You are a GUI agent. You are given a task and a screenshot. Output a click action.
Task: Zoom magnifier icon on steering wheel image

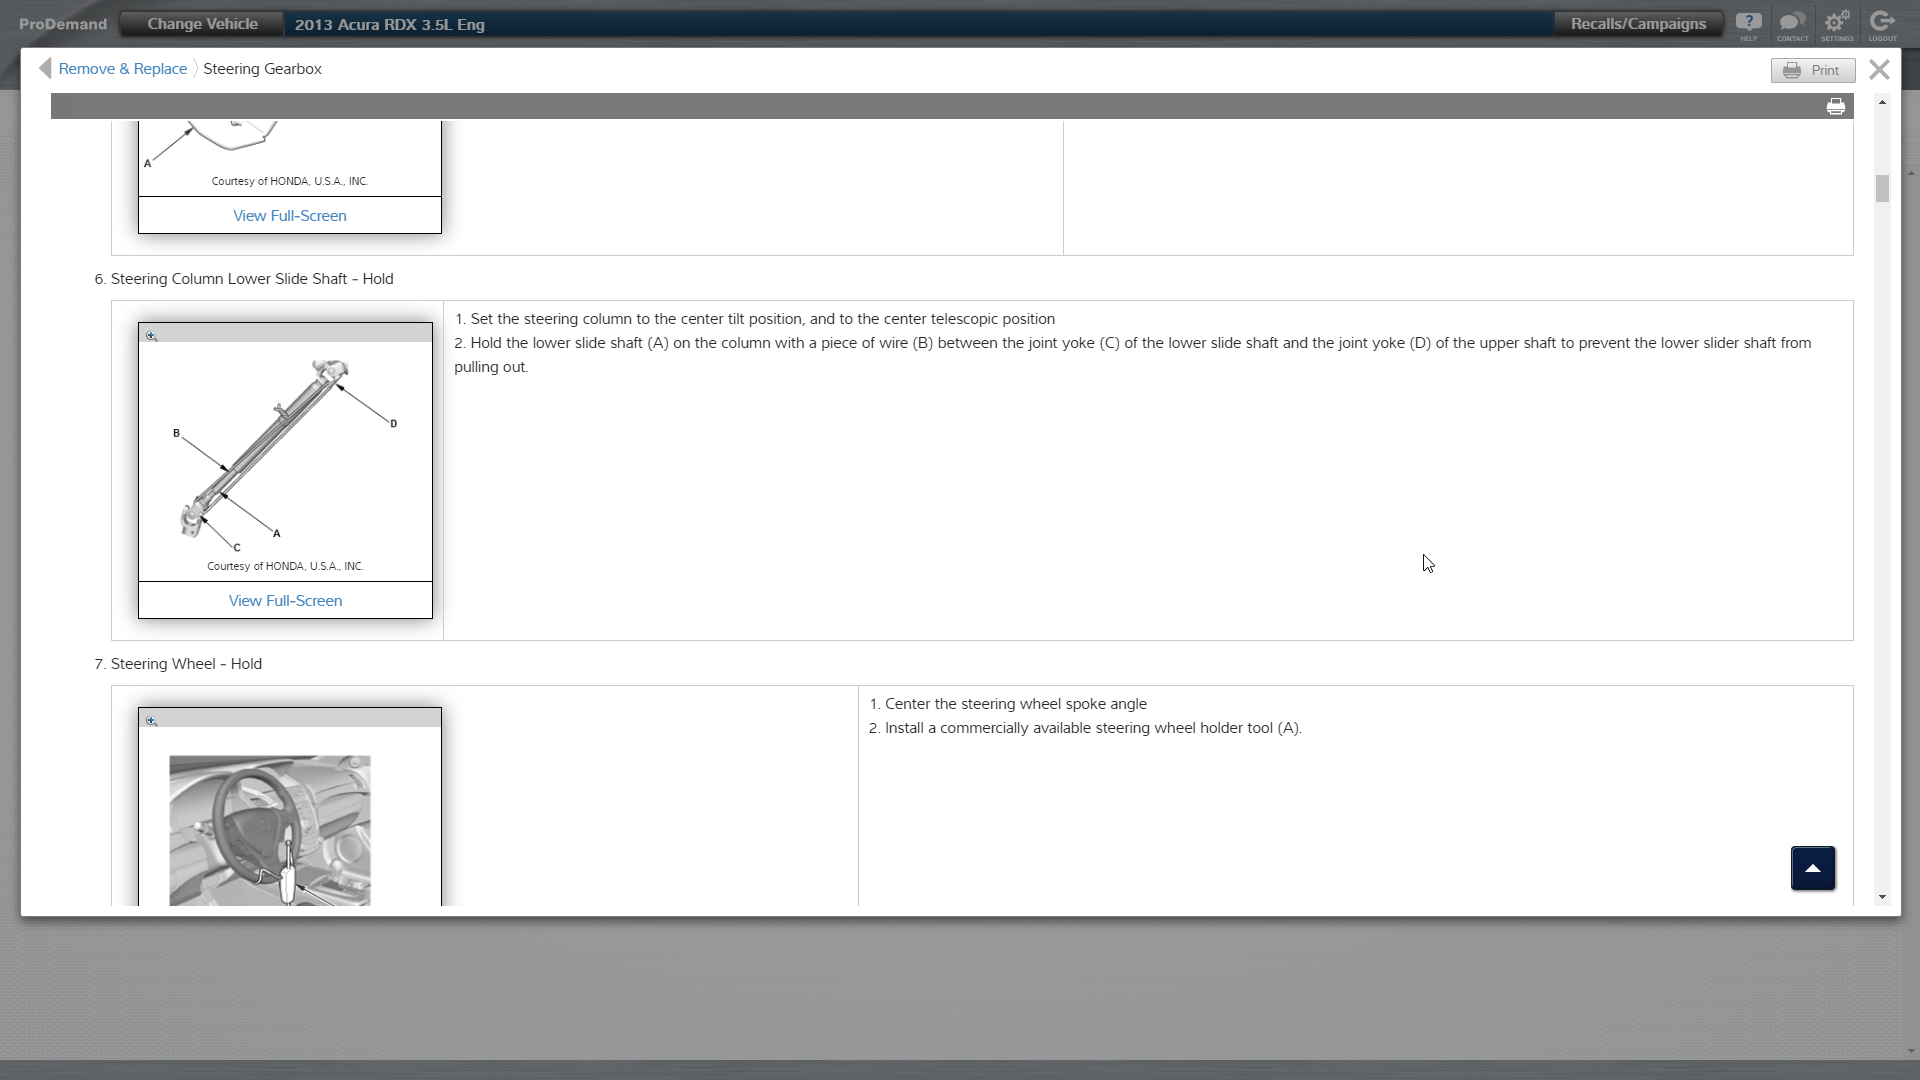tap(152, 721)
